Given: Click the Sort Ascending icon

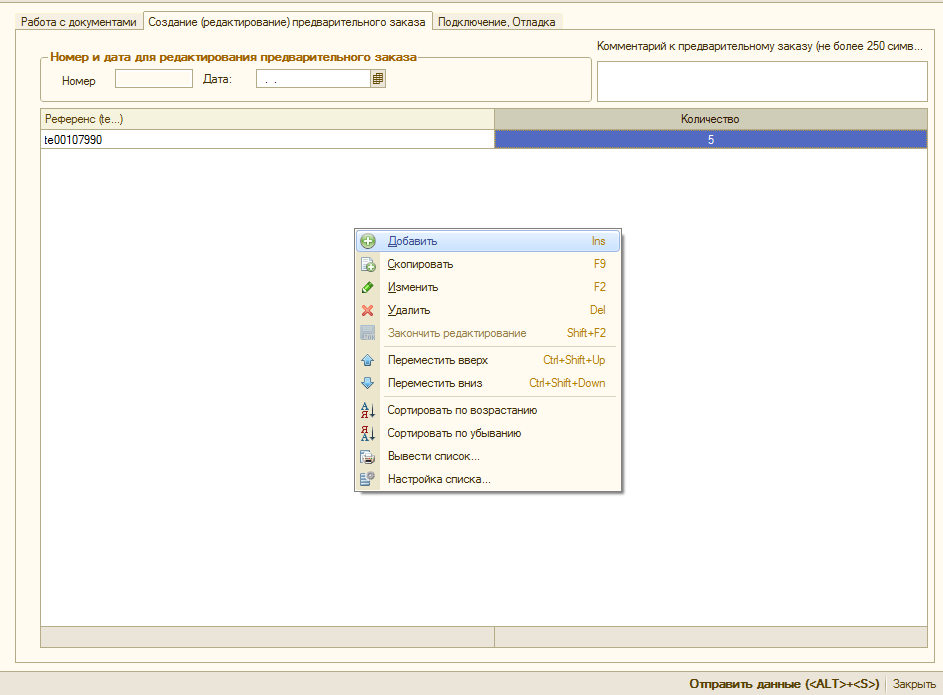Looking at the screenshot, I should pos(367,410).
